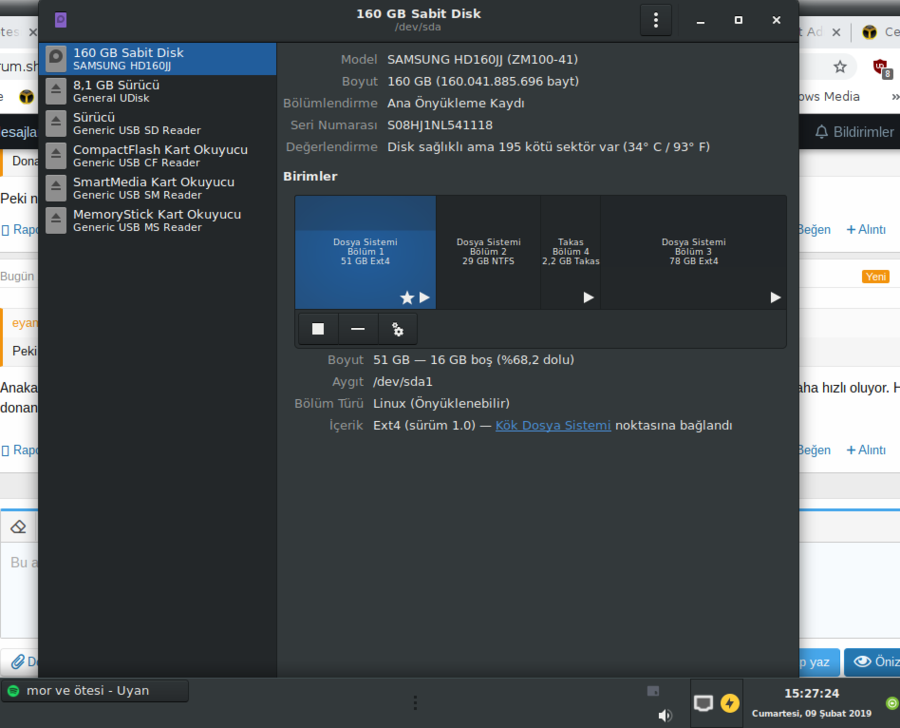Show more bookmarks with the » chevron
This screenshot has height=728, width=900.
[x=895, y=96]
